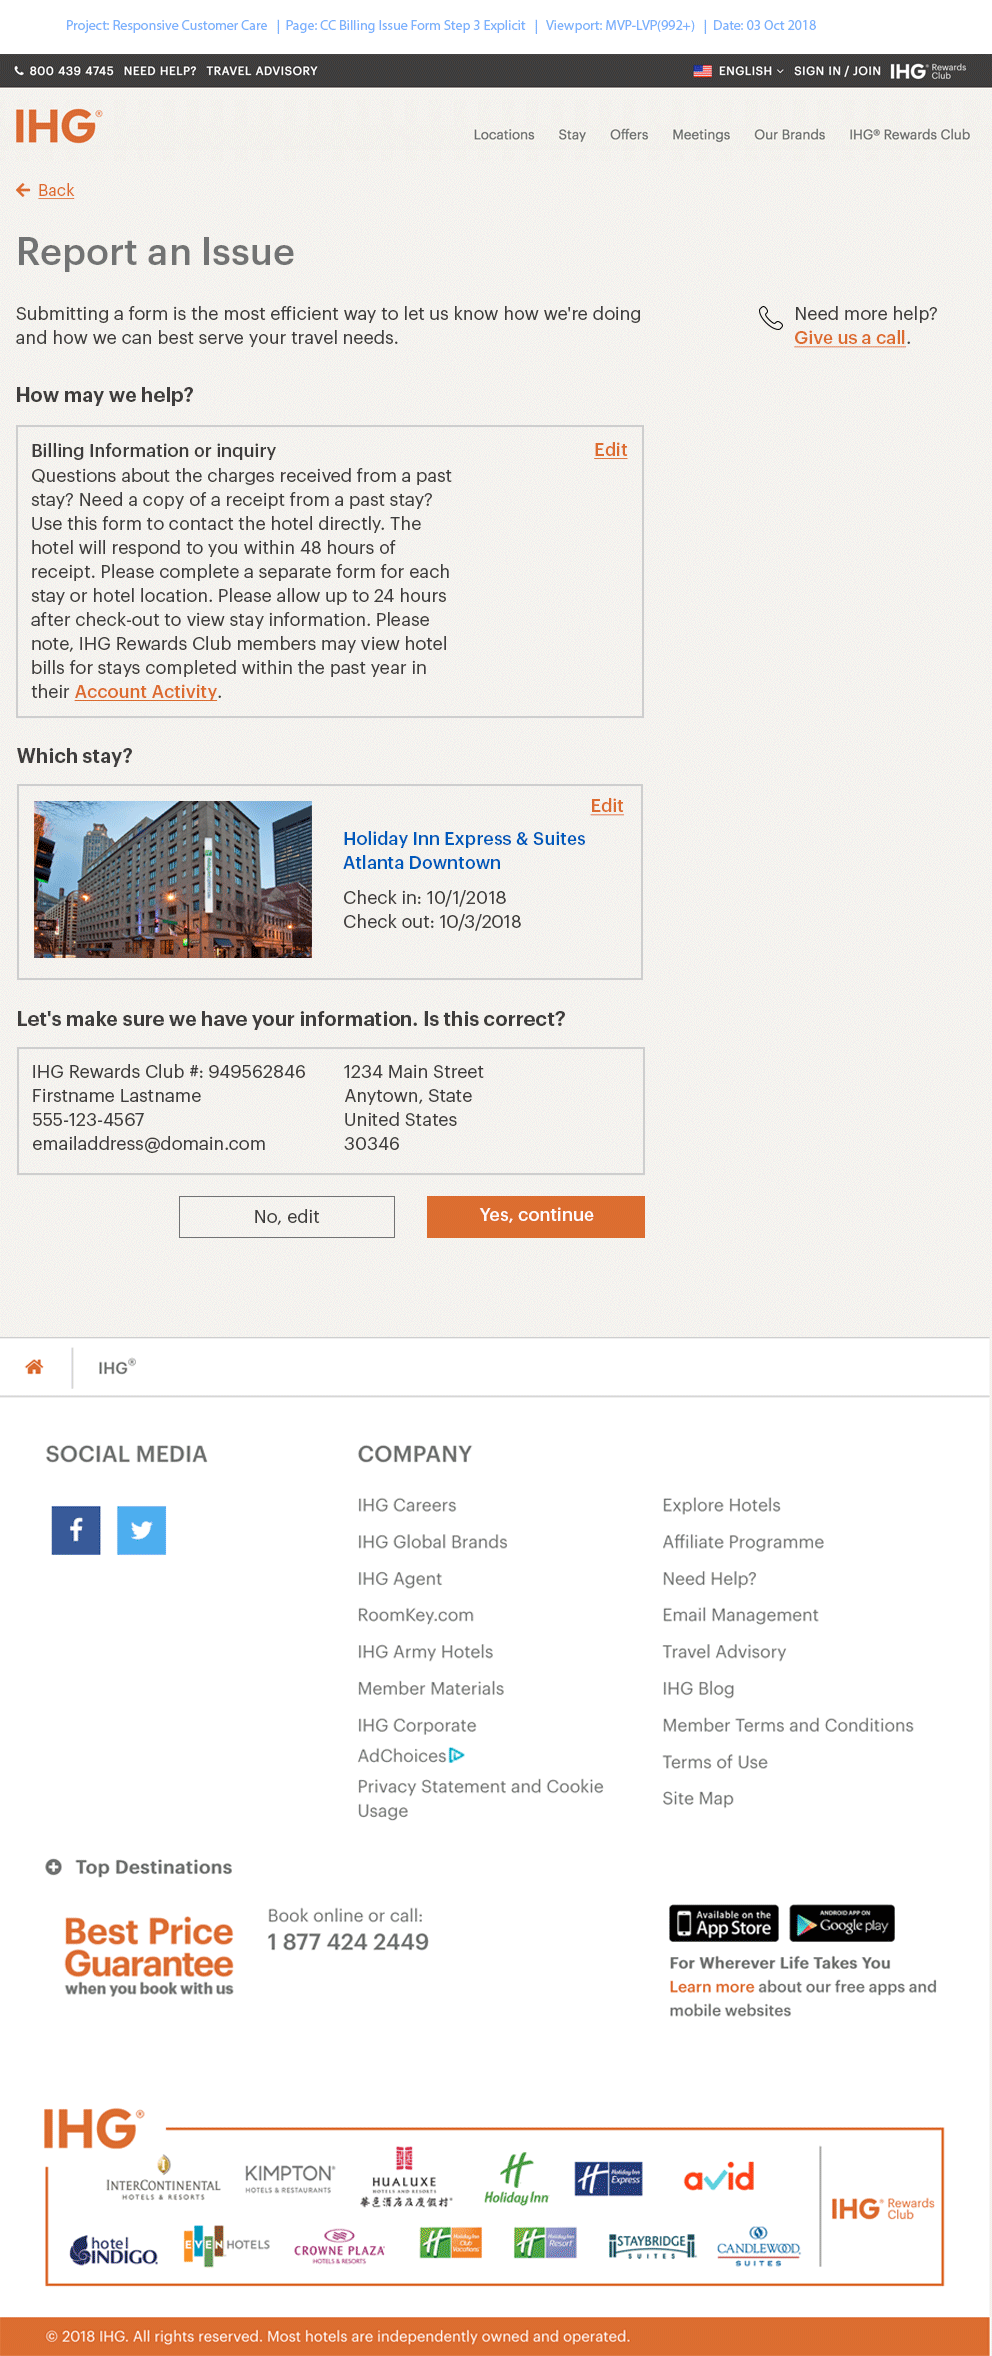The height and width of the screenshot is (2356, 992).
Task: Click the hotel building thumbnail
Action: (173, 879)
